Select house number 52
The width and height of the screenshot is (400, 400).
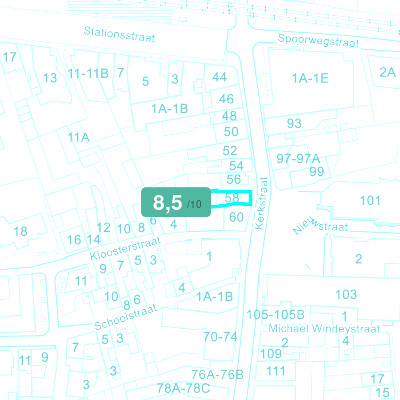[230, 151]
